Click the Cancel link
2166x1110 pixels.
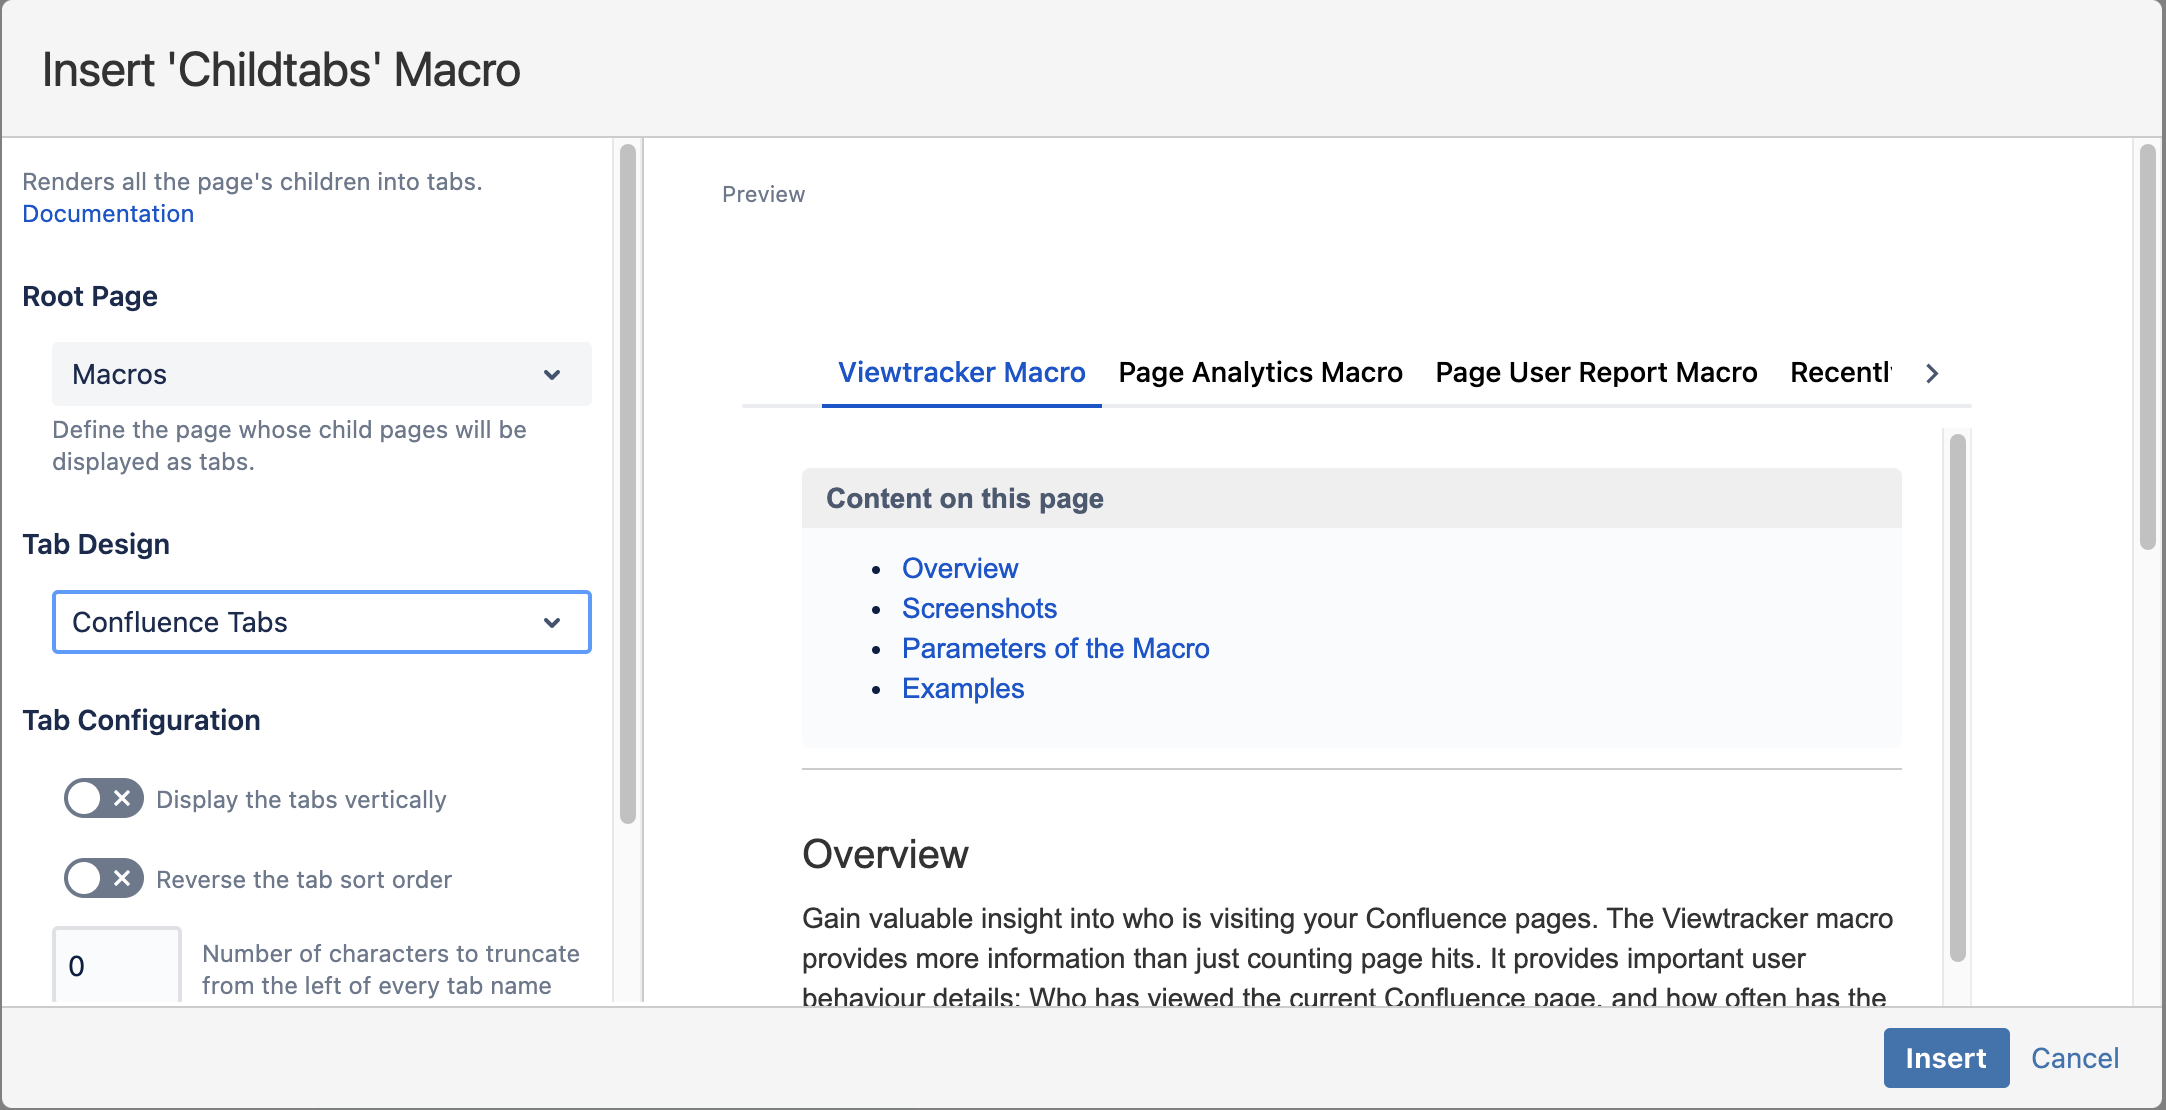[2074, 1058]
